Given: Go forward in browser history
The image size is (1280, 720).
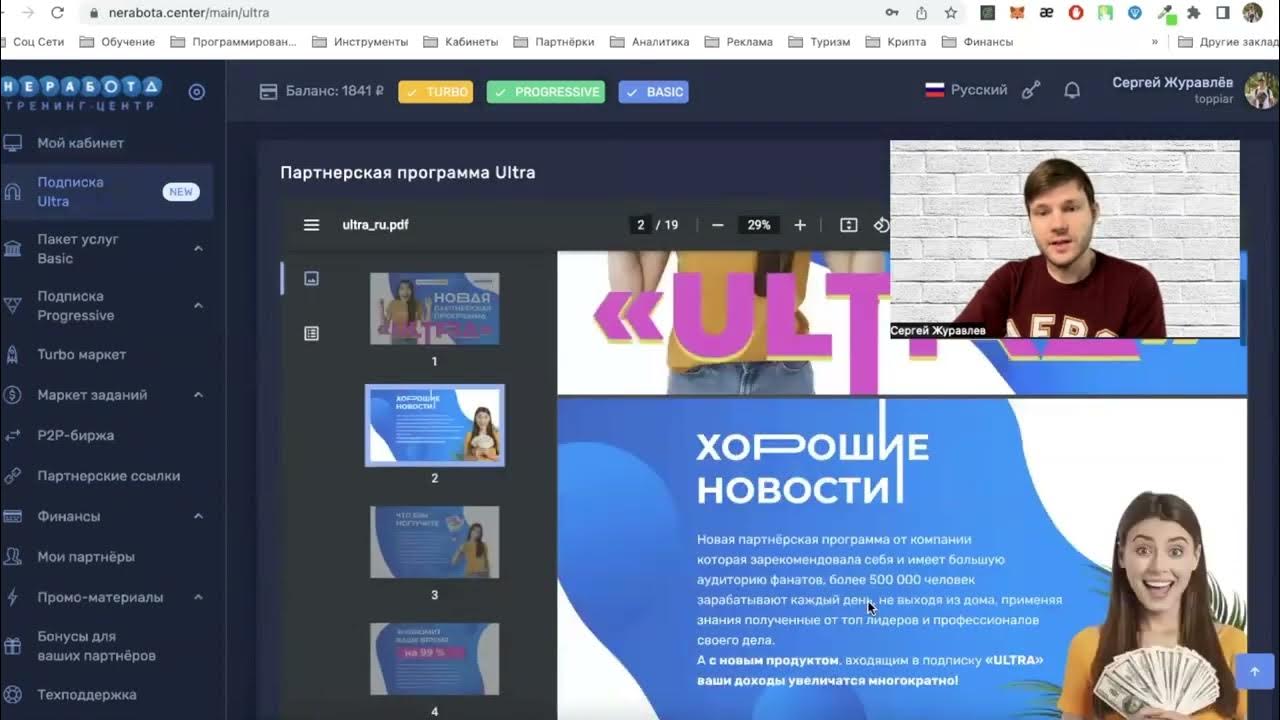Looking at the screenshot, I should coord(27,13).
